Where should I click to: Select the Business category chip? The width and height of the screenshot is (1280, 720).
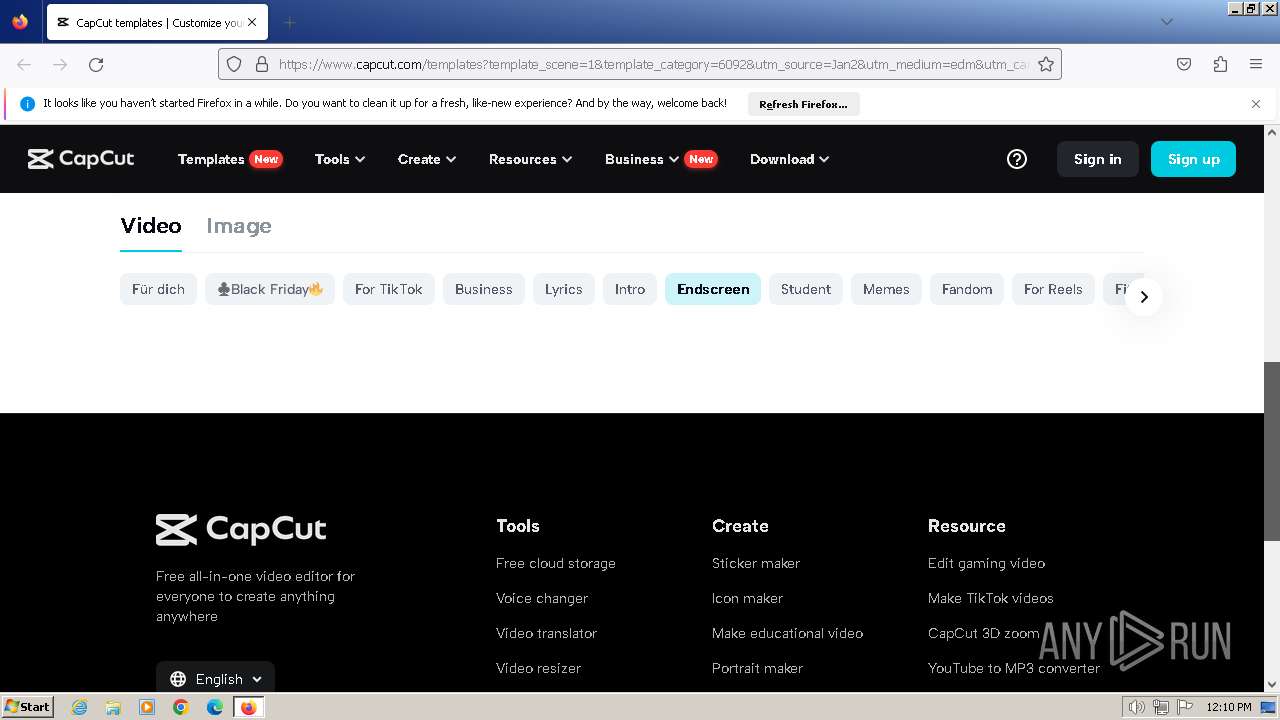(484, 289)
